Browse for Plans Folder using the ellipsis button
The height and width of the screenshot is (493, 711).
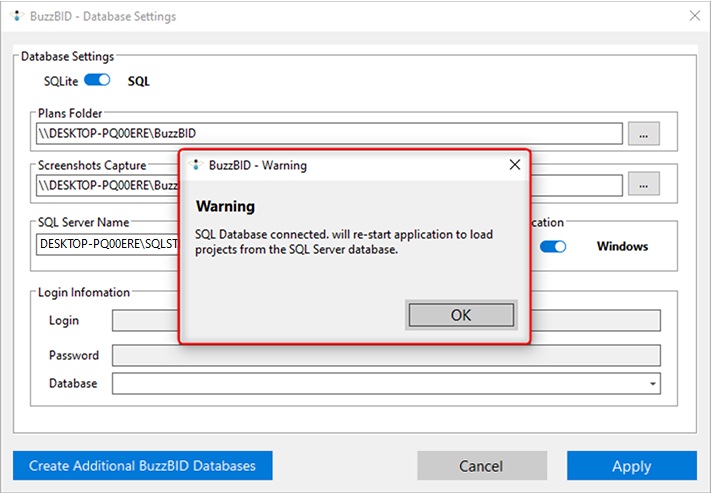[x=643, y=133]
